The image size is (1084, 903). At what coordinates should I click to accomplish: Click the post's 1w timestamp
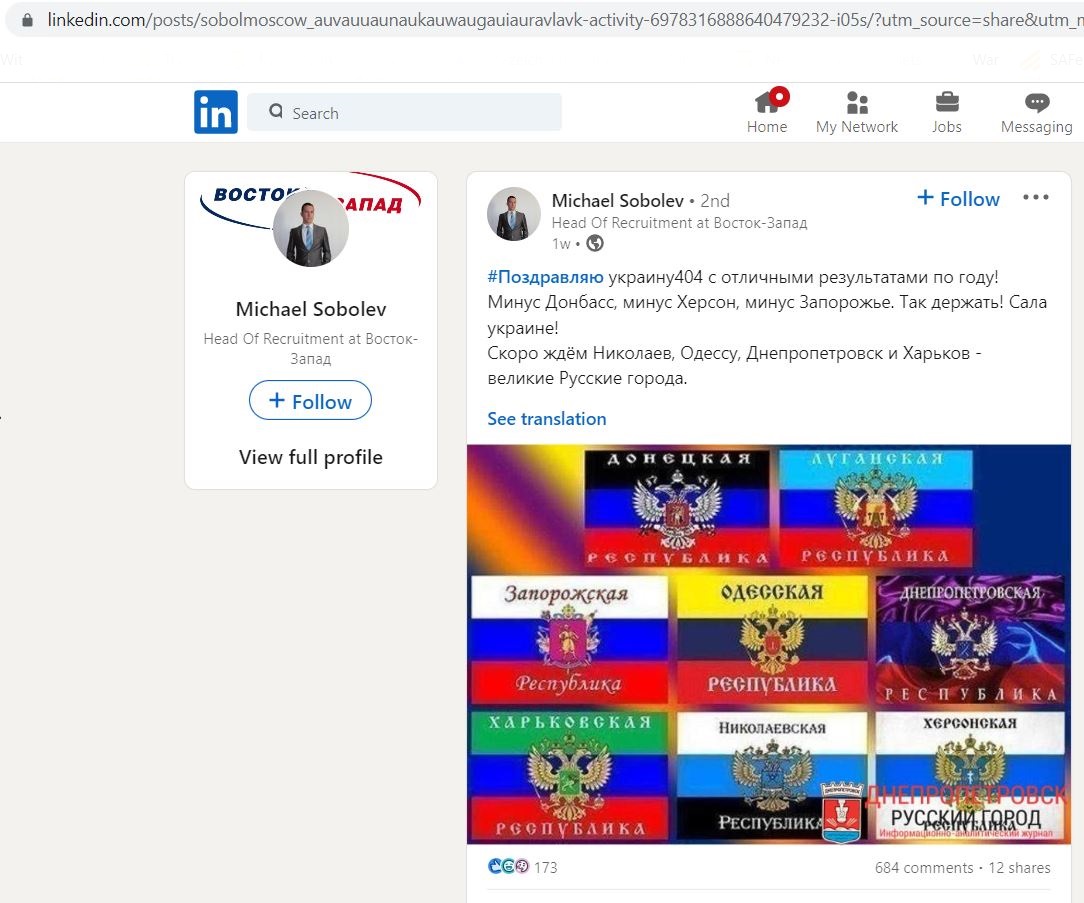[x=561, y=244]
